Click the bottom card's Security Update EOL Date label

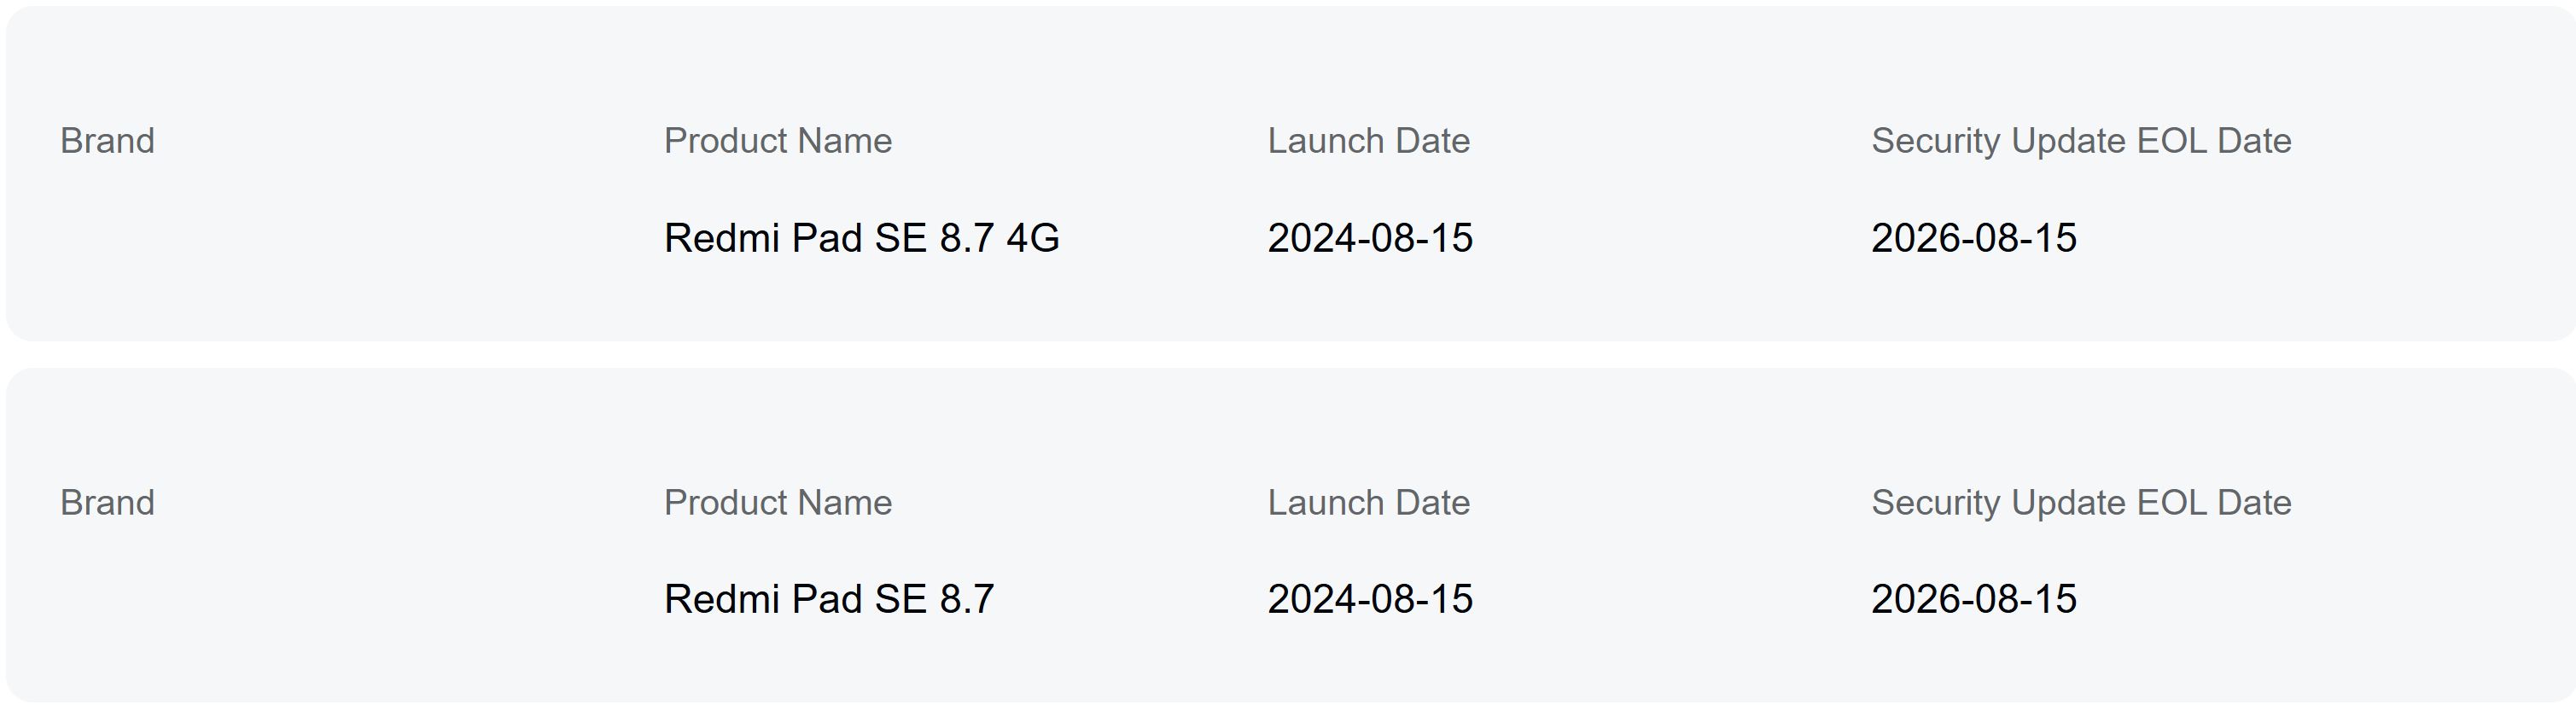(x=2081, y=502)
